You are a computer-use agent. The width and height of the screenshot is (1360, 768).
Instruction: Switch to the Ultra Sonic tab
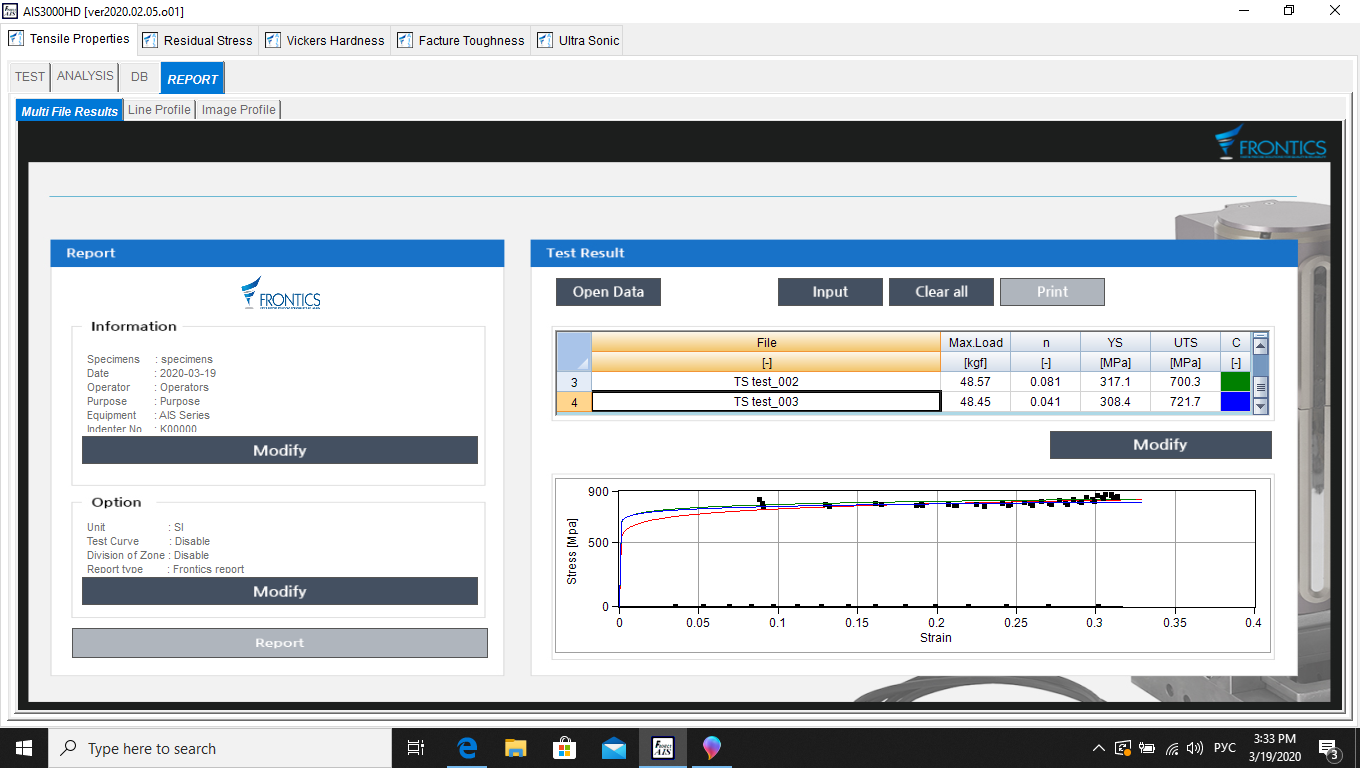tap(578, 40)
